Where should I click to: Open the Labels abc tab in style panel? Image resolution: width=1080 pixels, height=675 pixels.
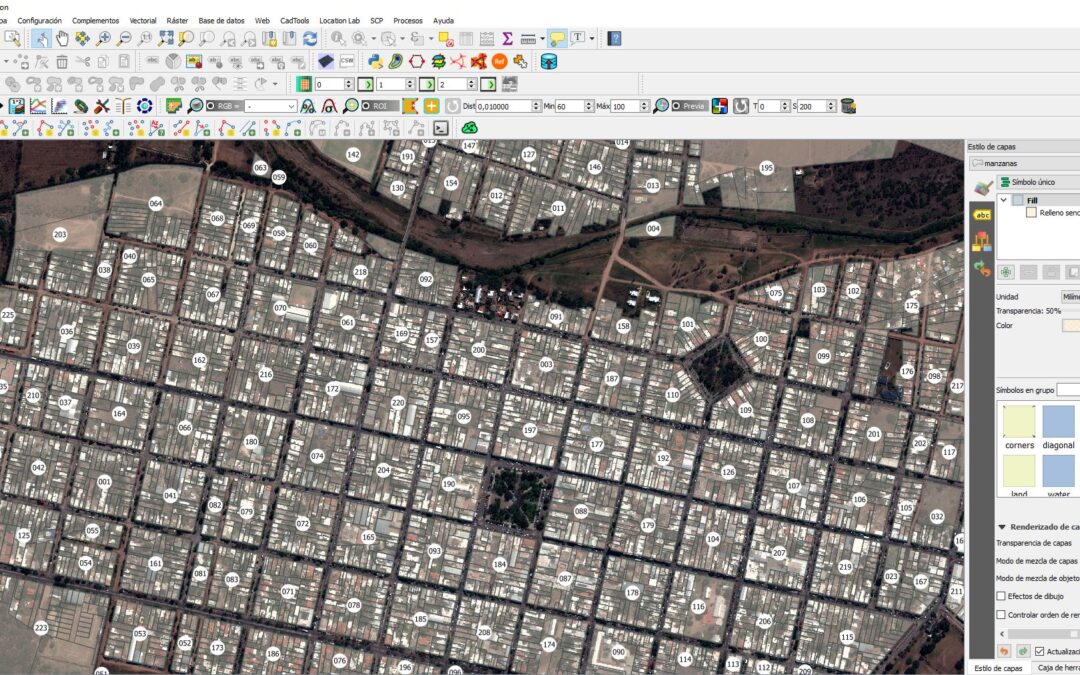[x=982, y=215]
